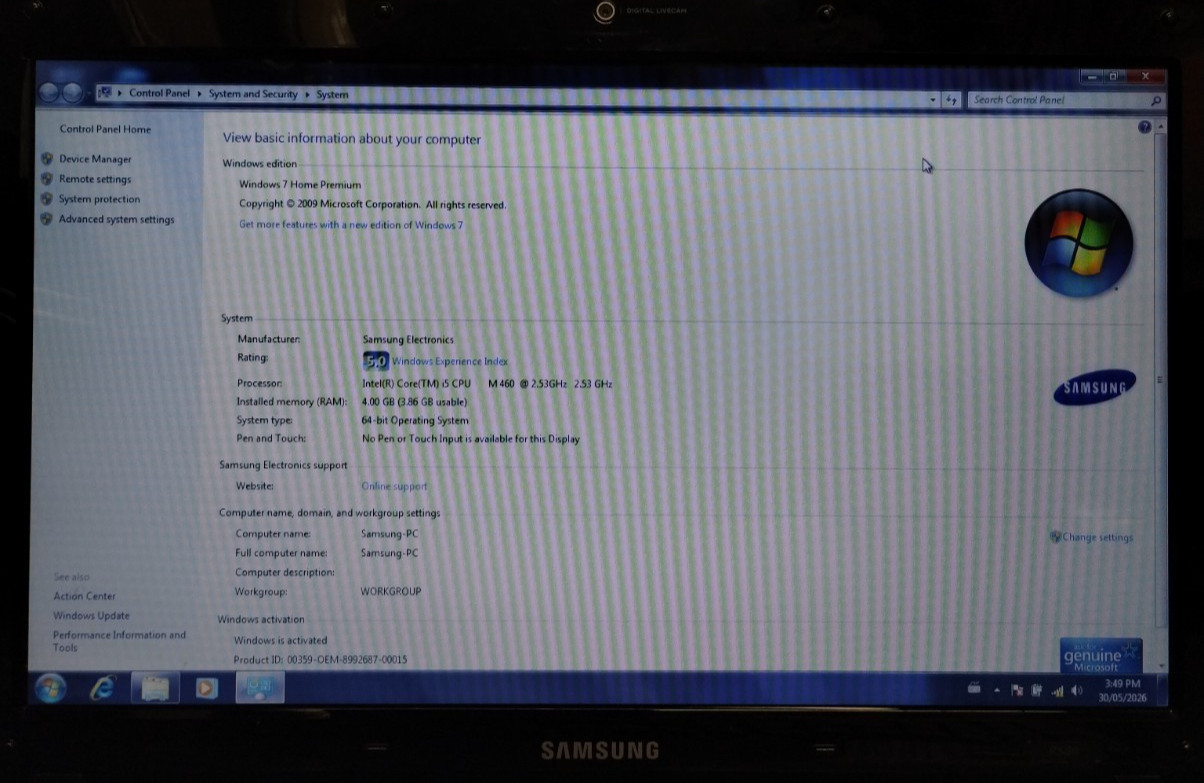The width and height of the screenshot is (1204, 783).
Task: Select the System and Security breadcrumb
Action: tap(253, 94)
